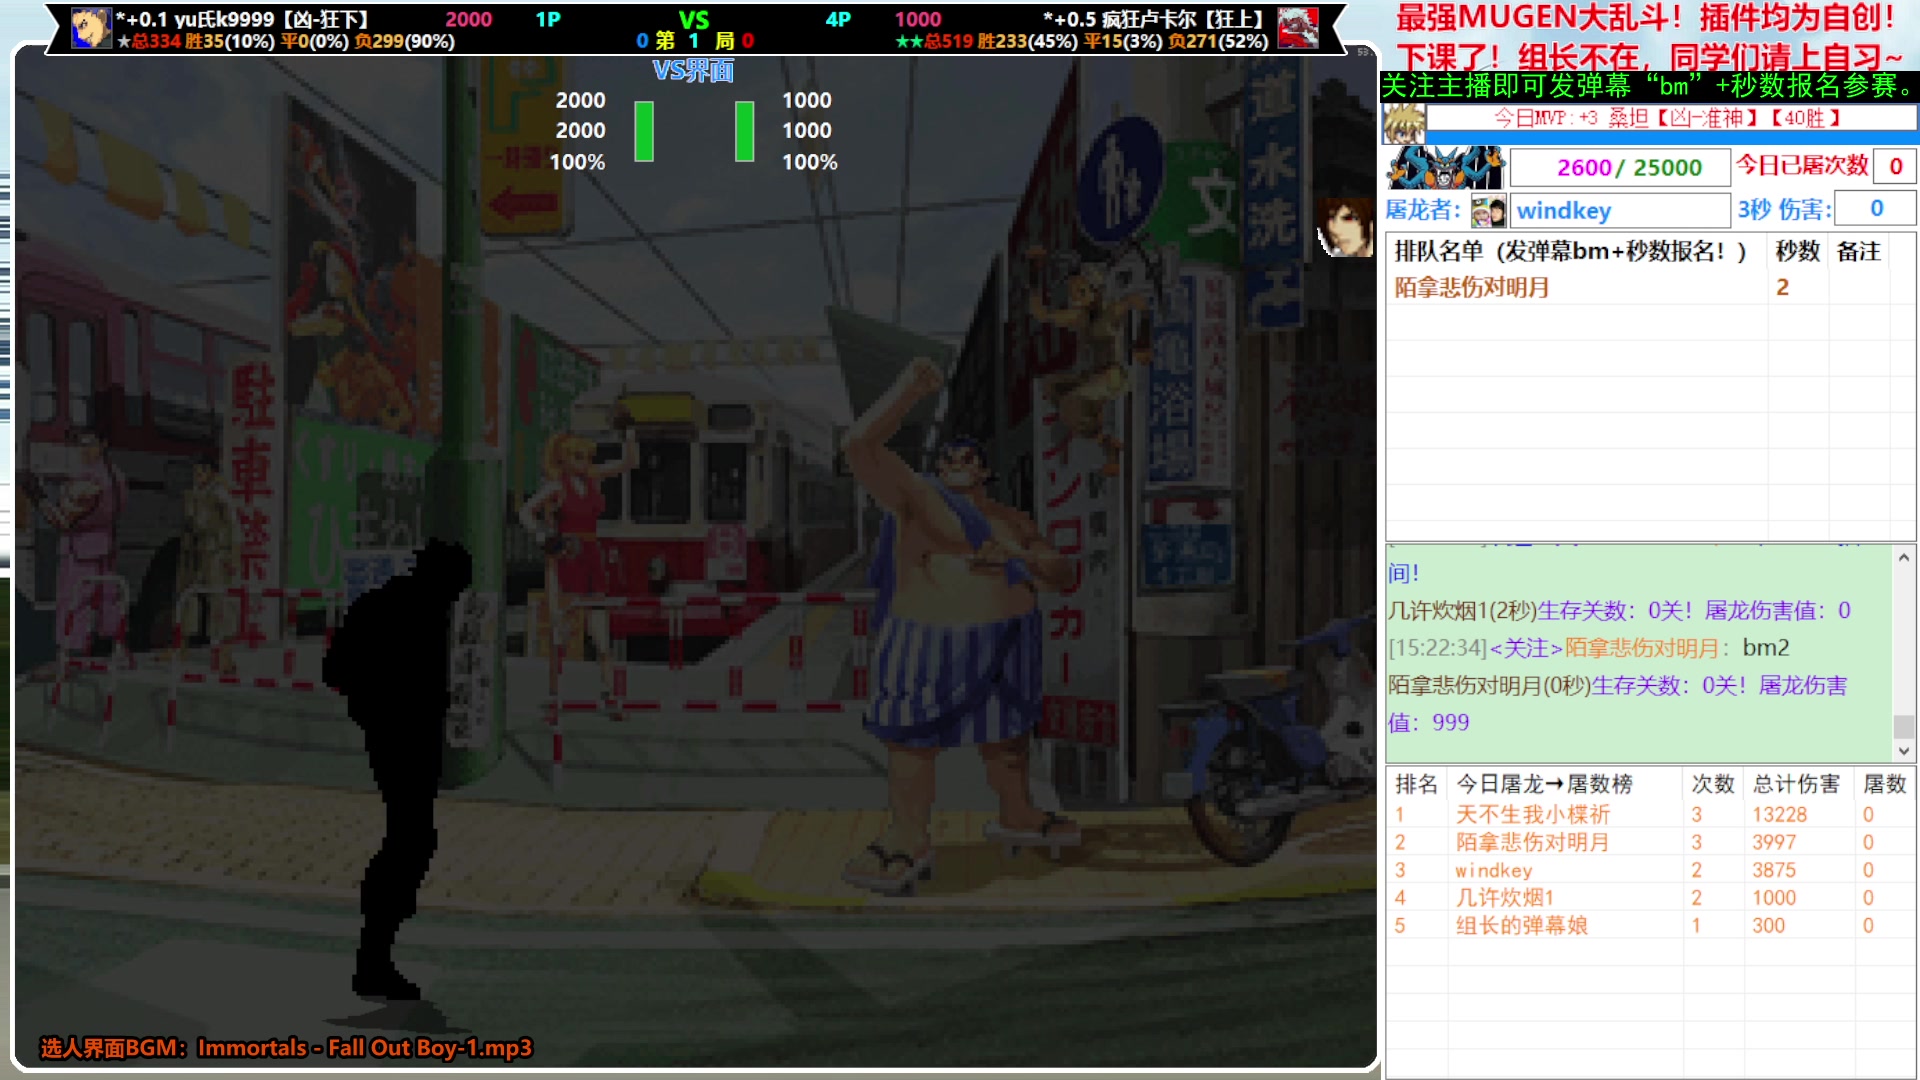Click the windkey dragon slayer avatar
The image size is (1920, 1080).
[x=1489, y=211]
